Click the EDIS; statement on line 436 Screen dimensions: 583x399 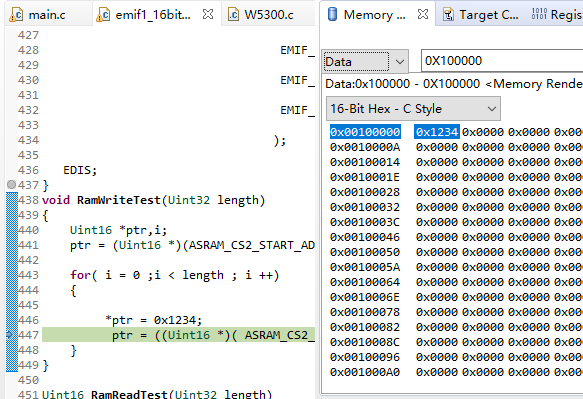click(x=80, y=170)
